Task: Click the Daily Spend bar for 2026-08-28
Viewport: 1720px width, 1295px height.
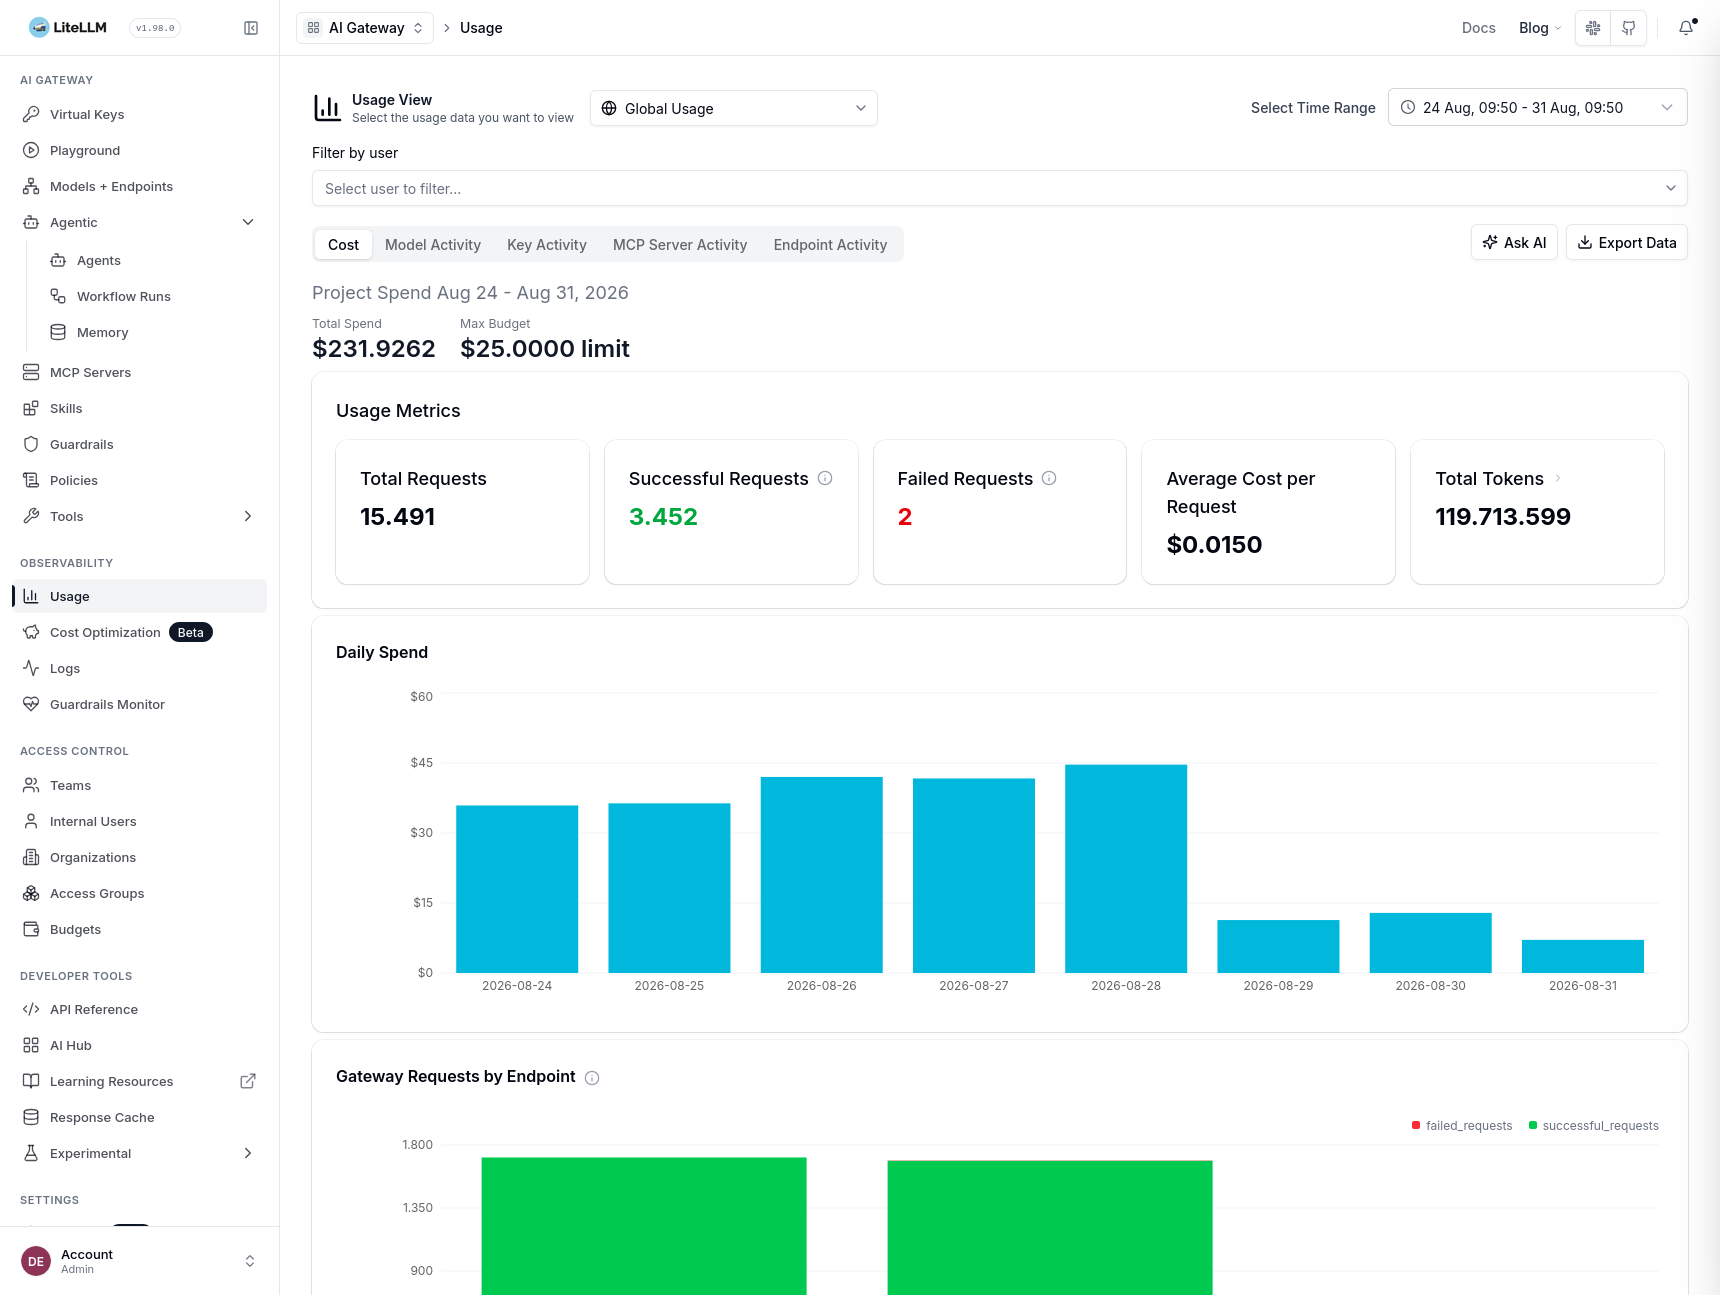Action: 1126,868
